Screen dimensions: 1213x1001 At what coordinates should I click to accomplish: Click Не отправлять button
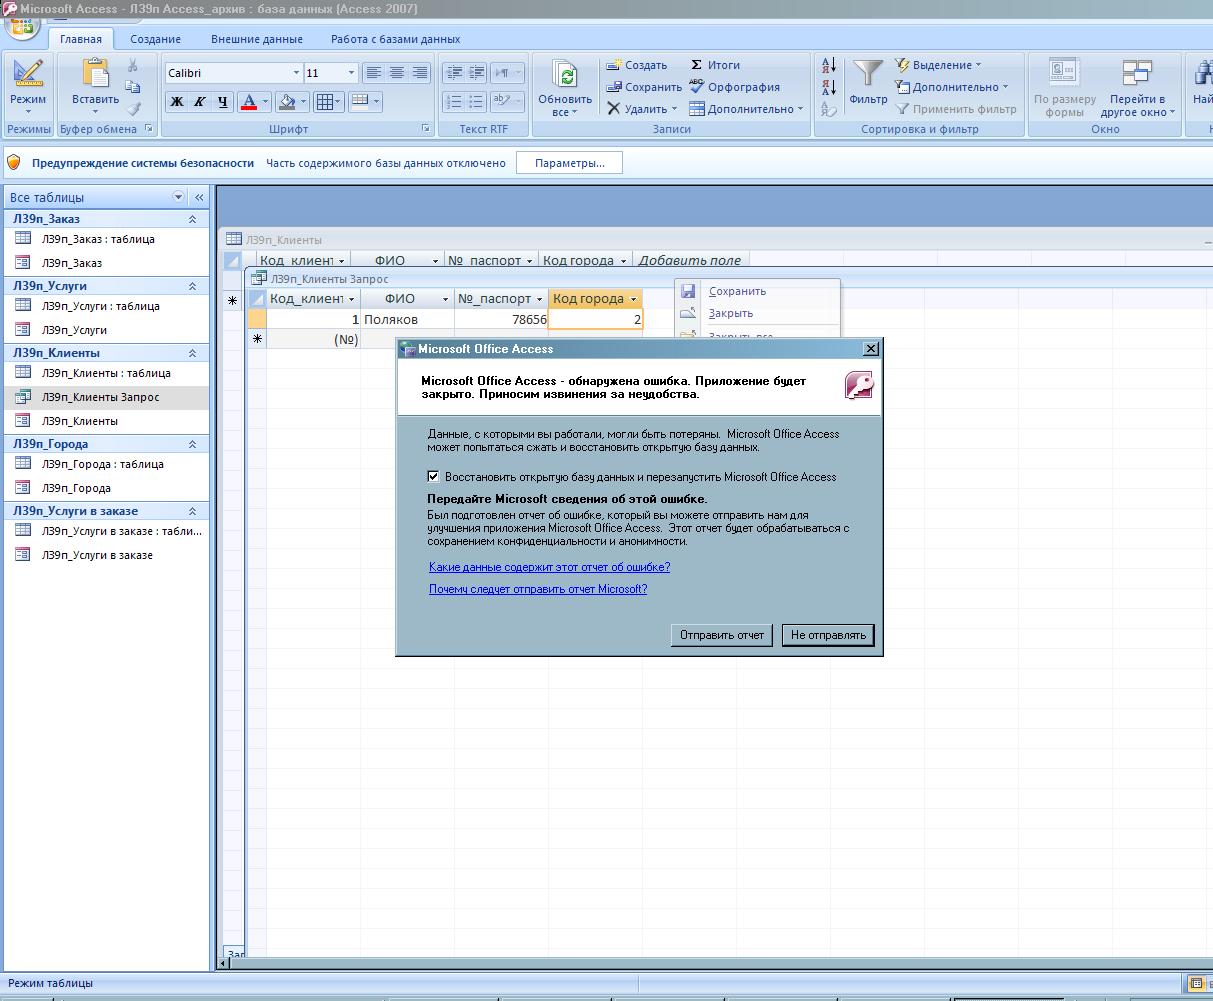click(828, 635)
